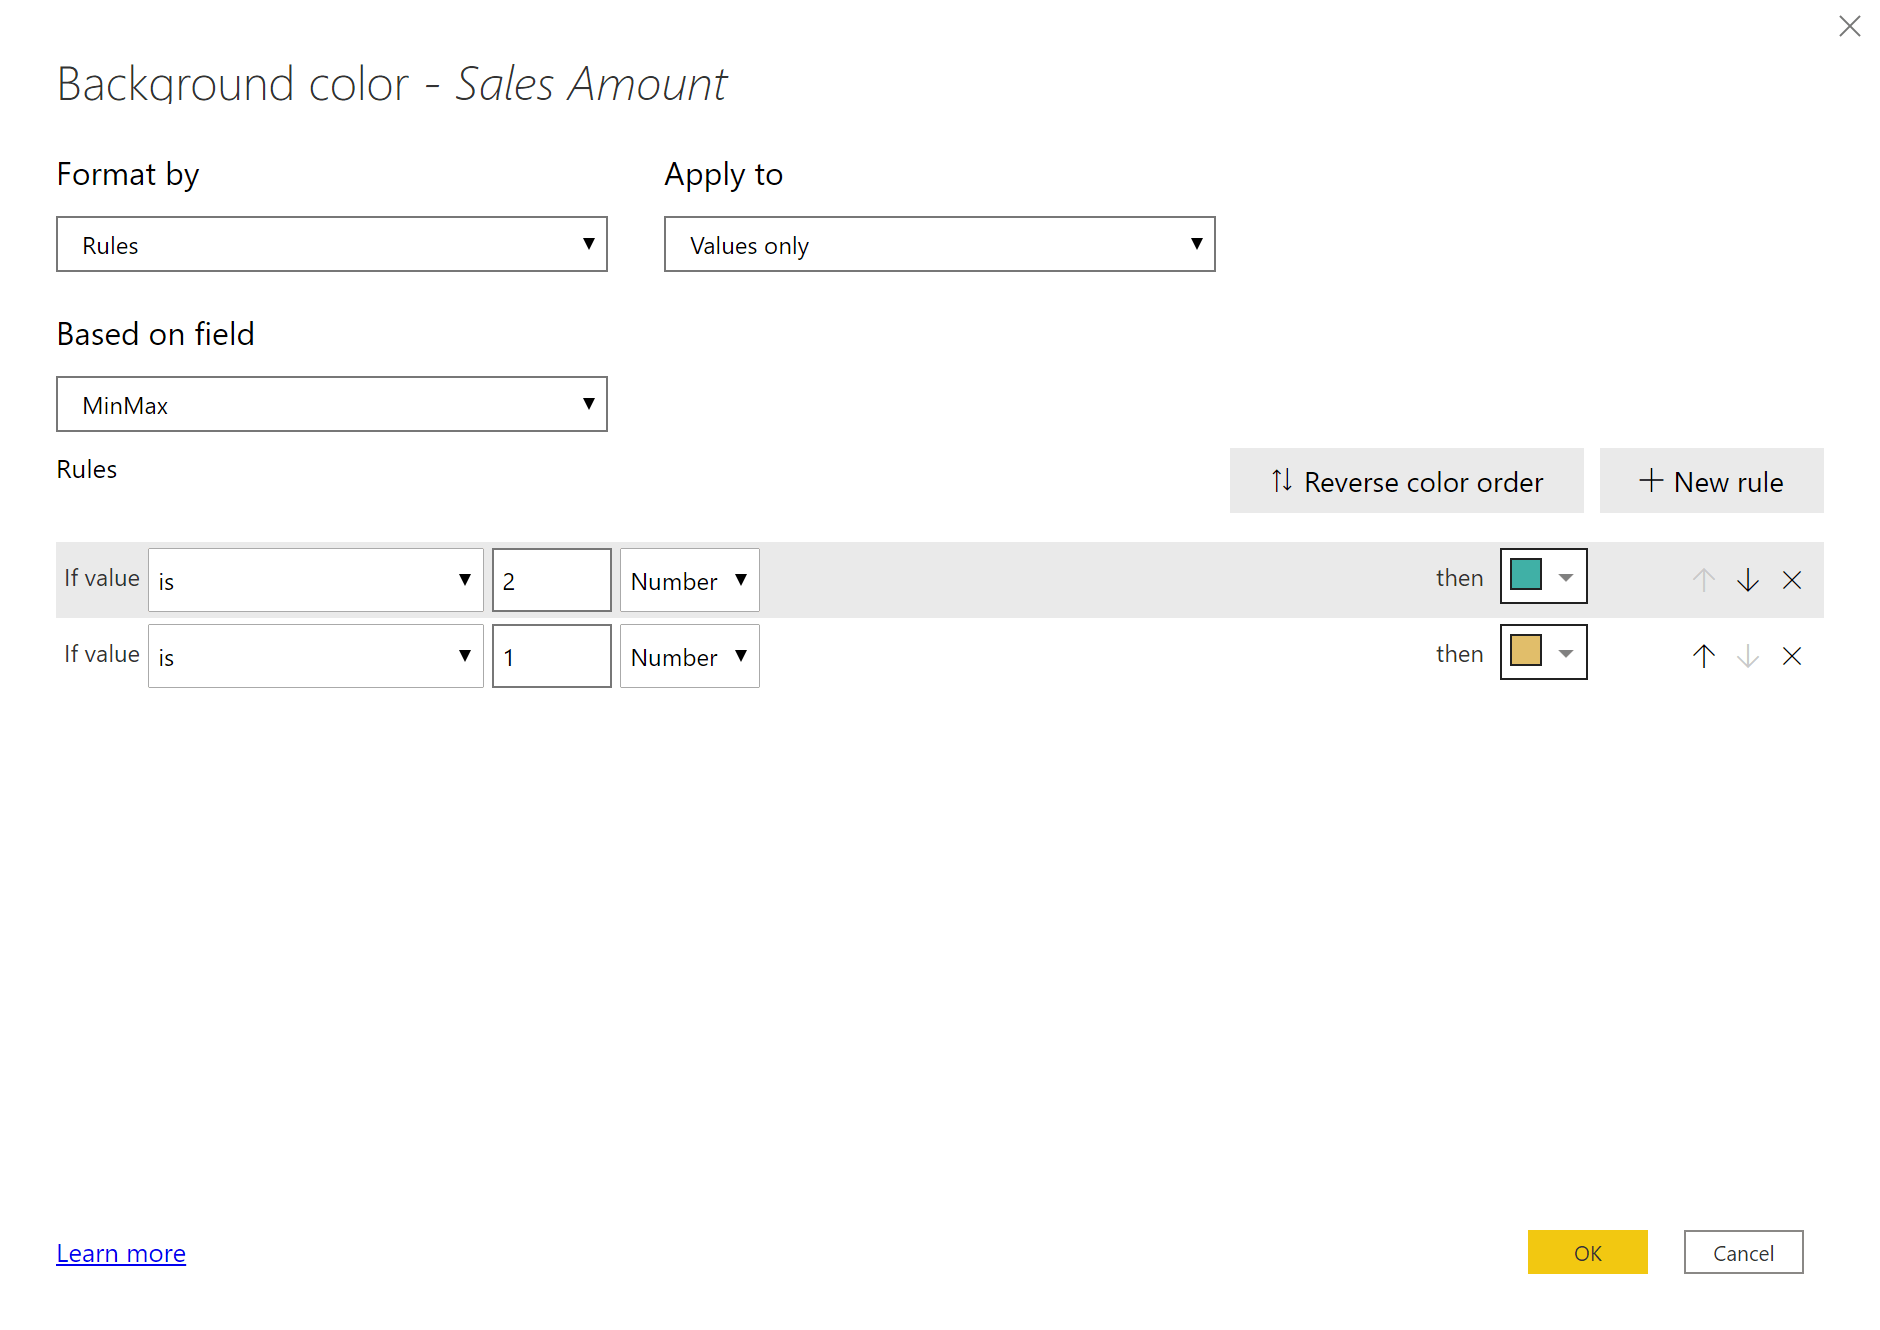Screen dimensions: 1880x1330
Task: Open the Learn more link
Action: pos(121,1253)
